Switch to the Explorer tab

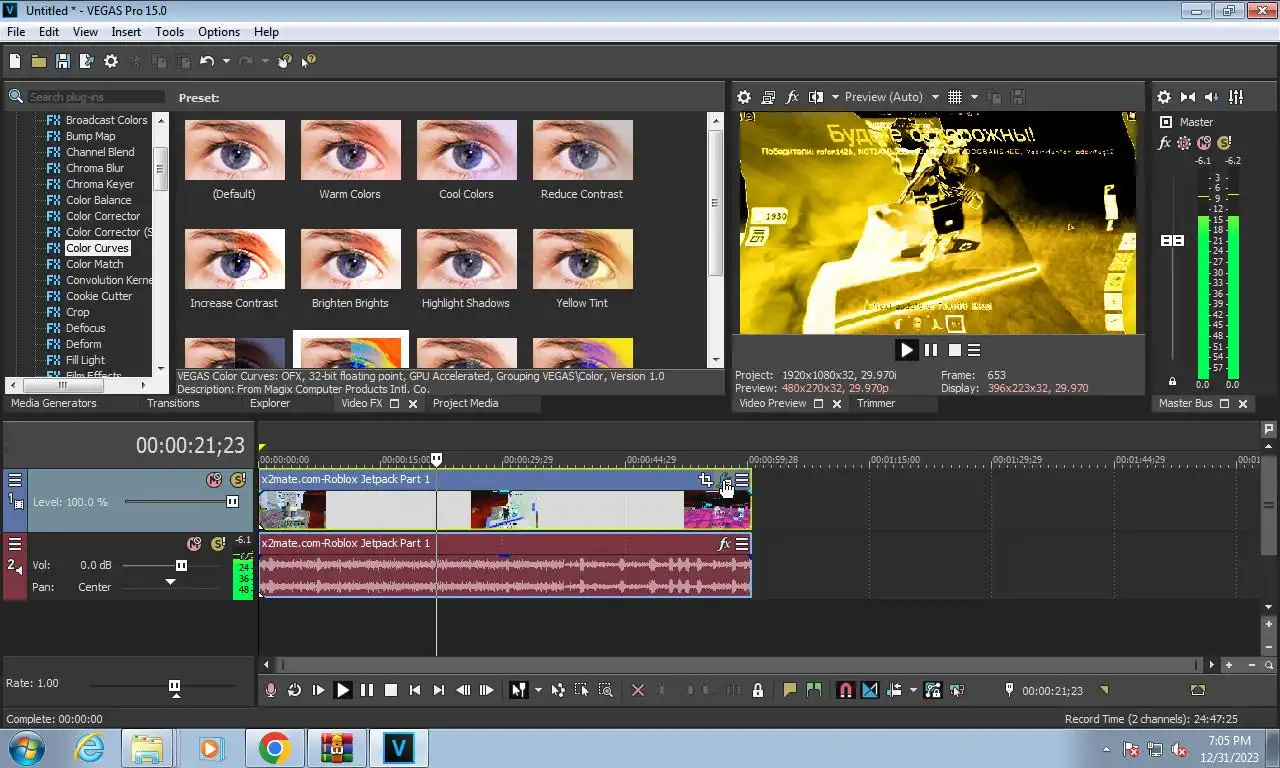coord(270,403)
